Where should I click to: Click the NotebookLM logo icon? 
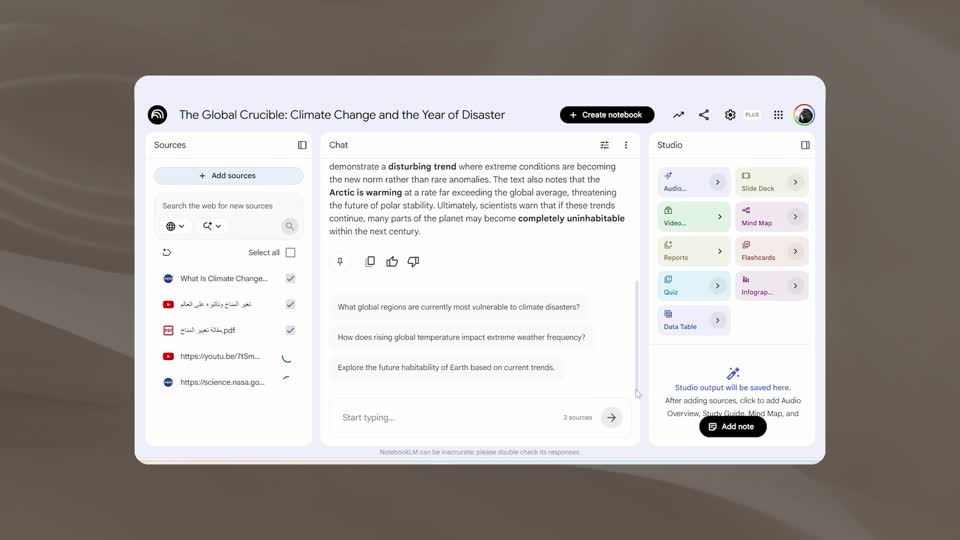coord(157,114)
